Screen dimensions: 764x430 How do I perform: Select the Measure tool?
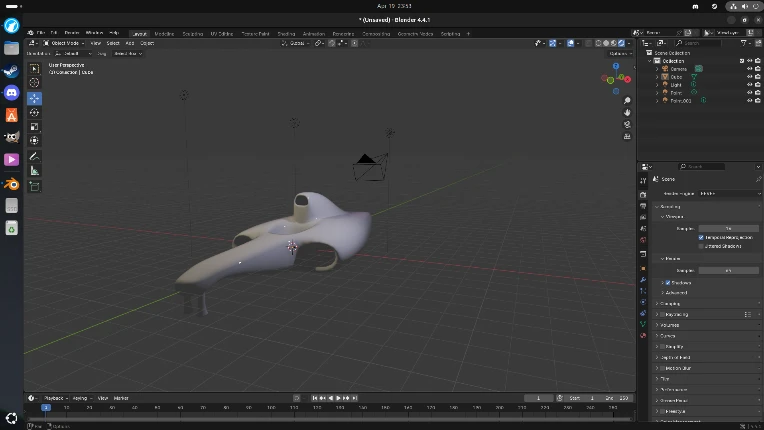click(34, 170)
